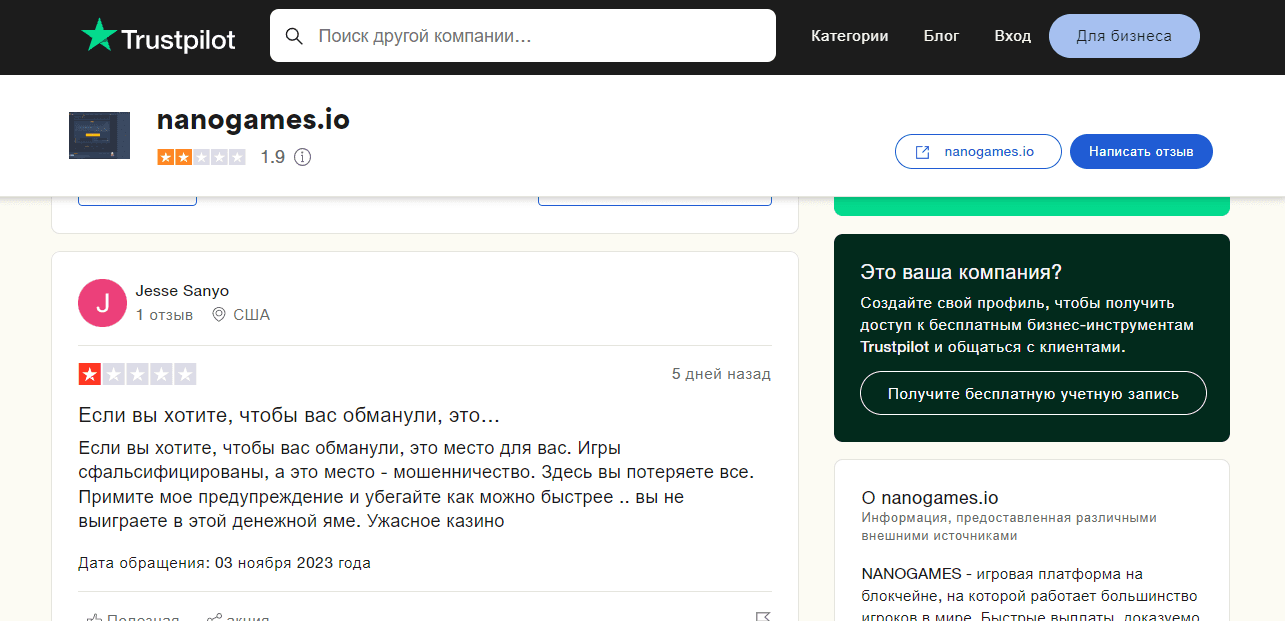Click the thumbs-up Helpful icon under review
The width and height of the screenshot is (1285, 621).
coord(94,617)
